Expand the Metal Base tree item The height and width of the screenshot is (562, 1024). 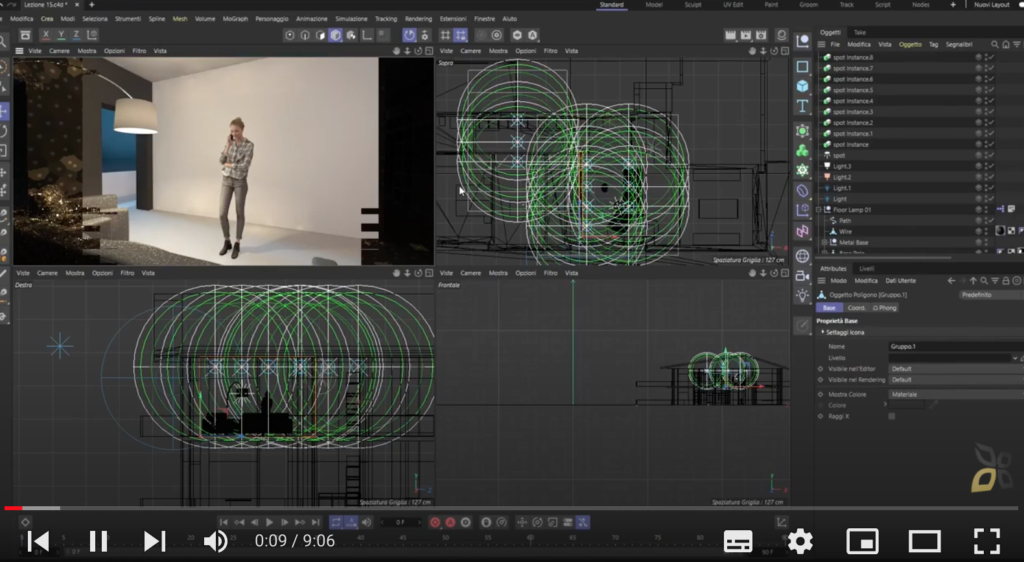(x=824, y=242)
